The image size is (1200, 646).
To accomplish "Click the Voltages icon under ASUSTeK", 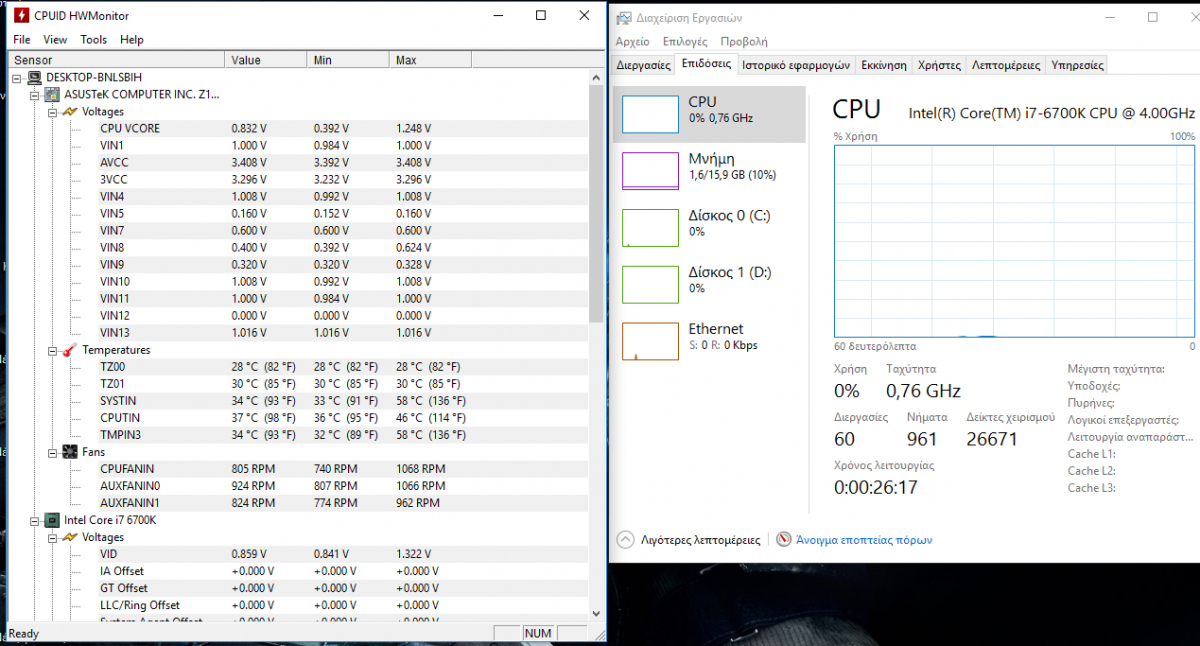I will pos(70,111).
